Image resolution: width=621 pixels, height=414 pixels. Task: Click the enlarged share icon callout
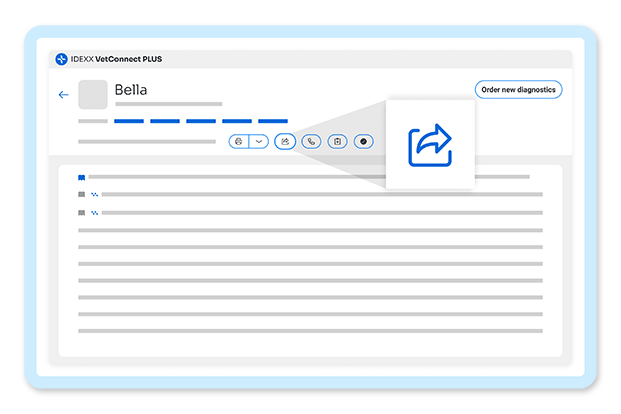click(430, 145)
